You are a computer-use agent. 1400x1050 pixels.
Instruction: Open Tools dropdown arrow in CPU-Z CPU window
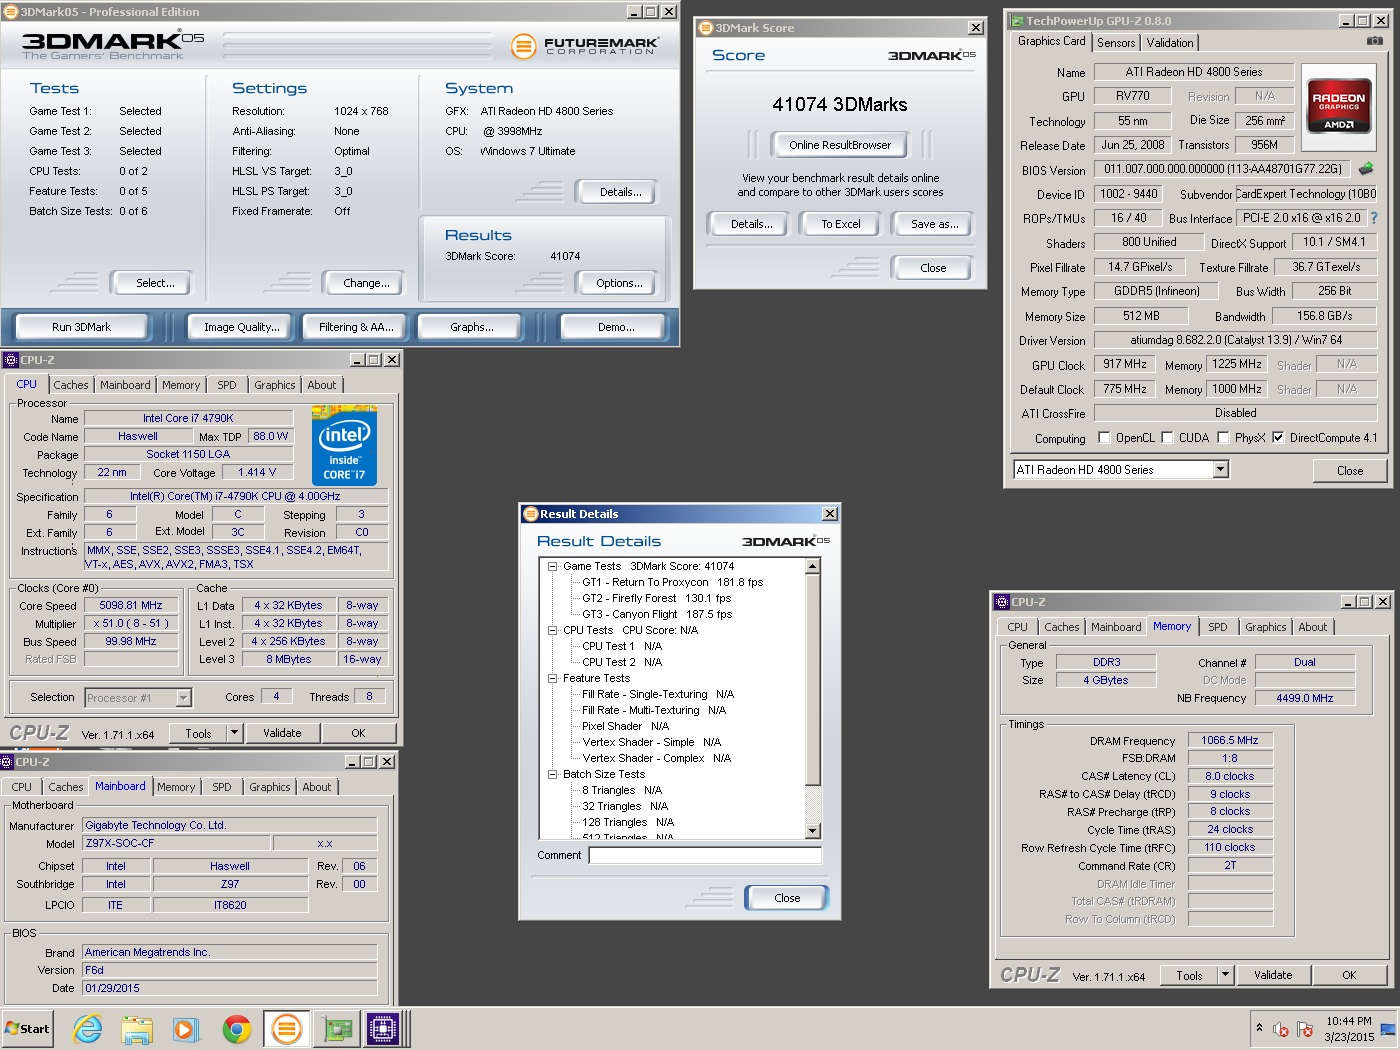pos(234,733)
